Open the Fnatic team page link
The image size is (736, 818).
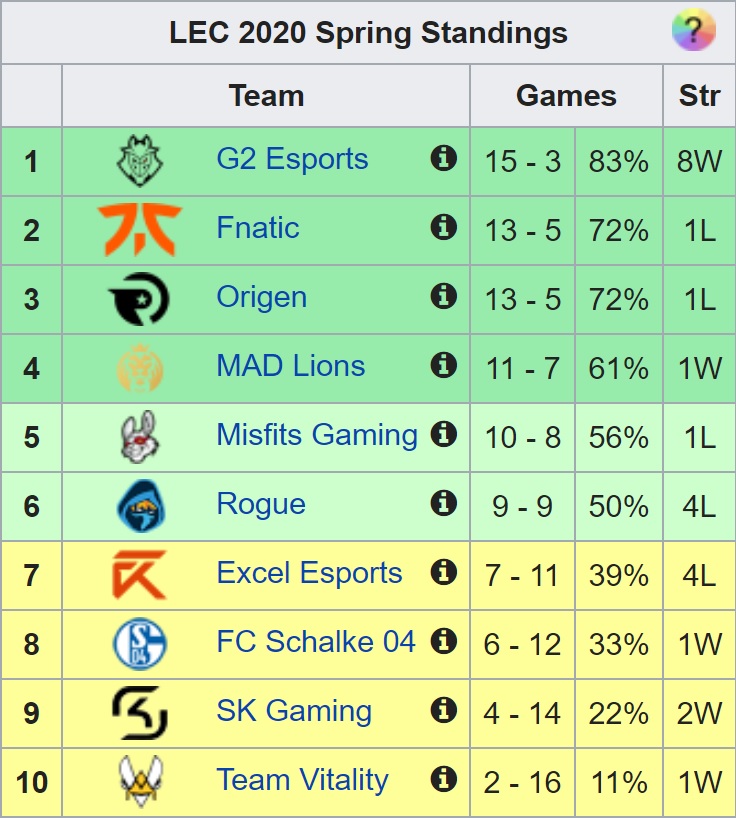pyautogui.click(x=258, y=227)
